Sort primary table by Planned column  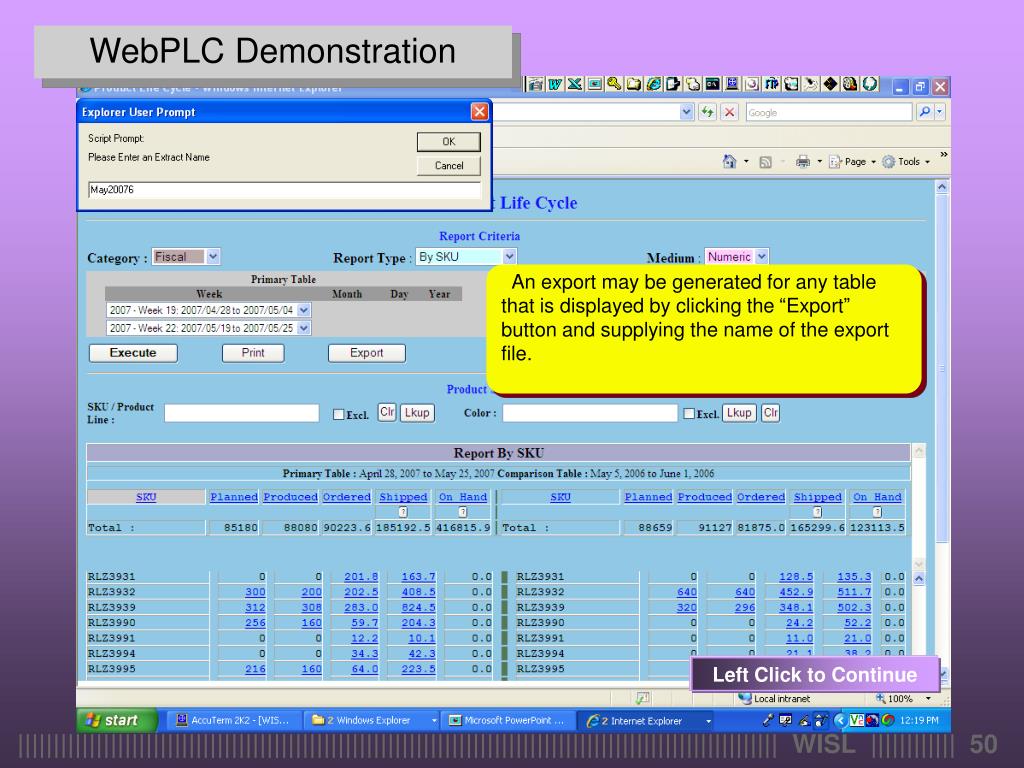234,497
